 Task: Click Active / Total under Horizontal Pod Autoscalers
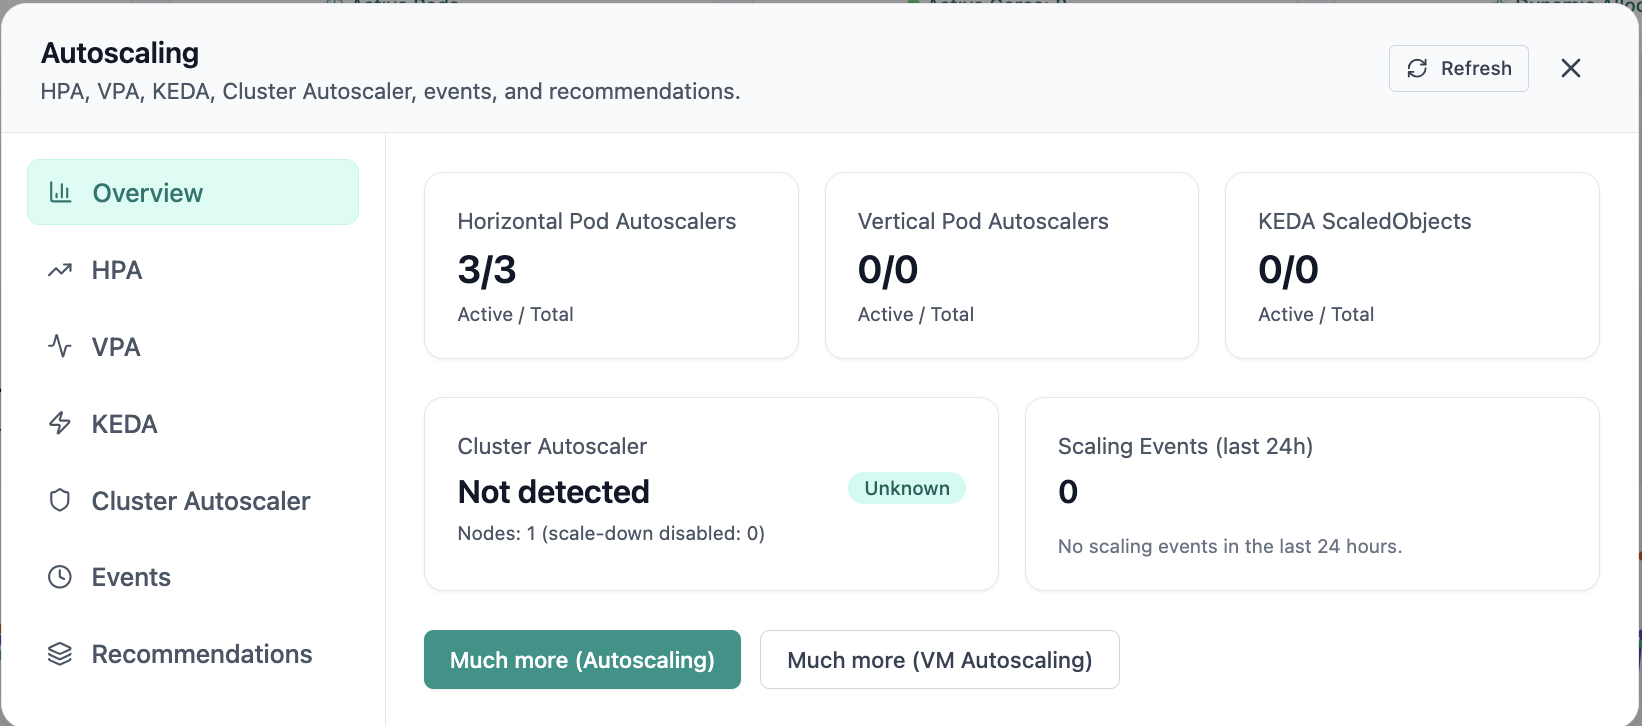coord(515,315)
